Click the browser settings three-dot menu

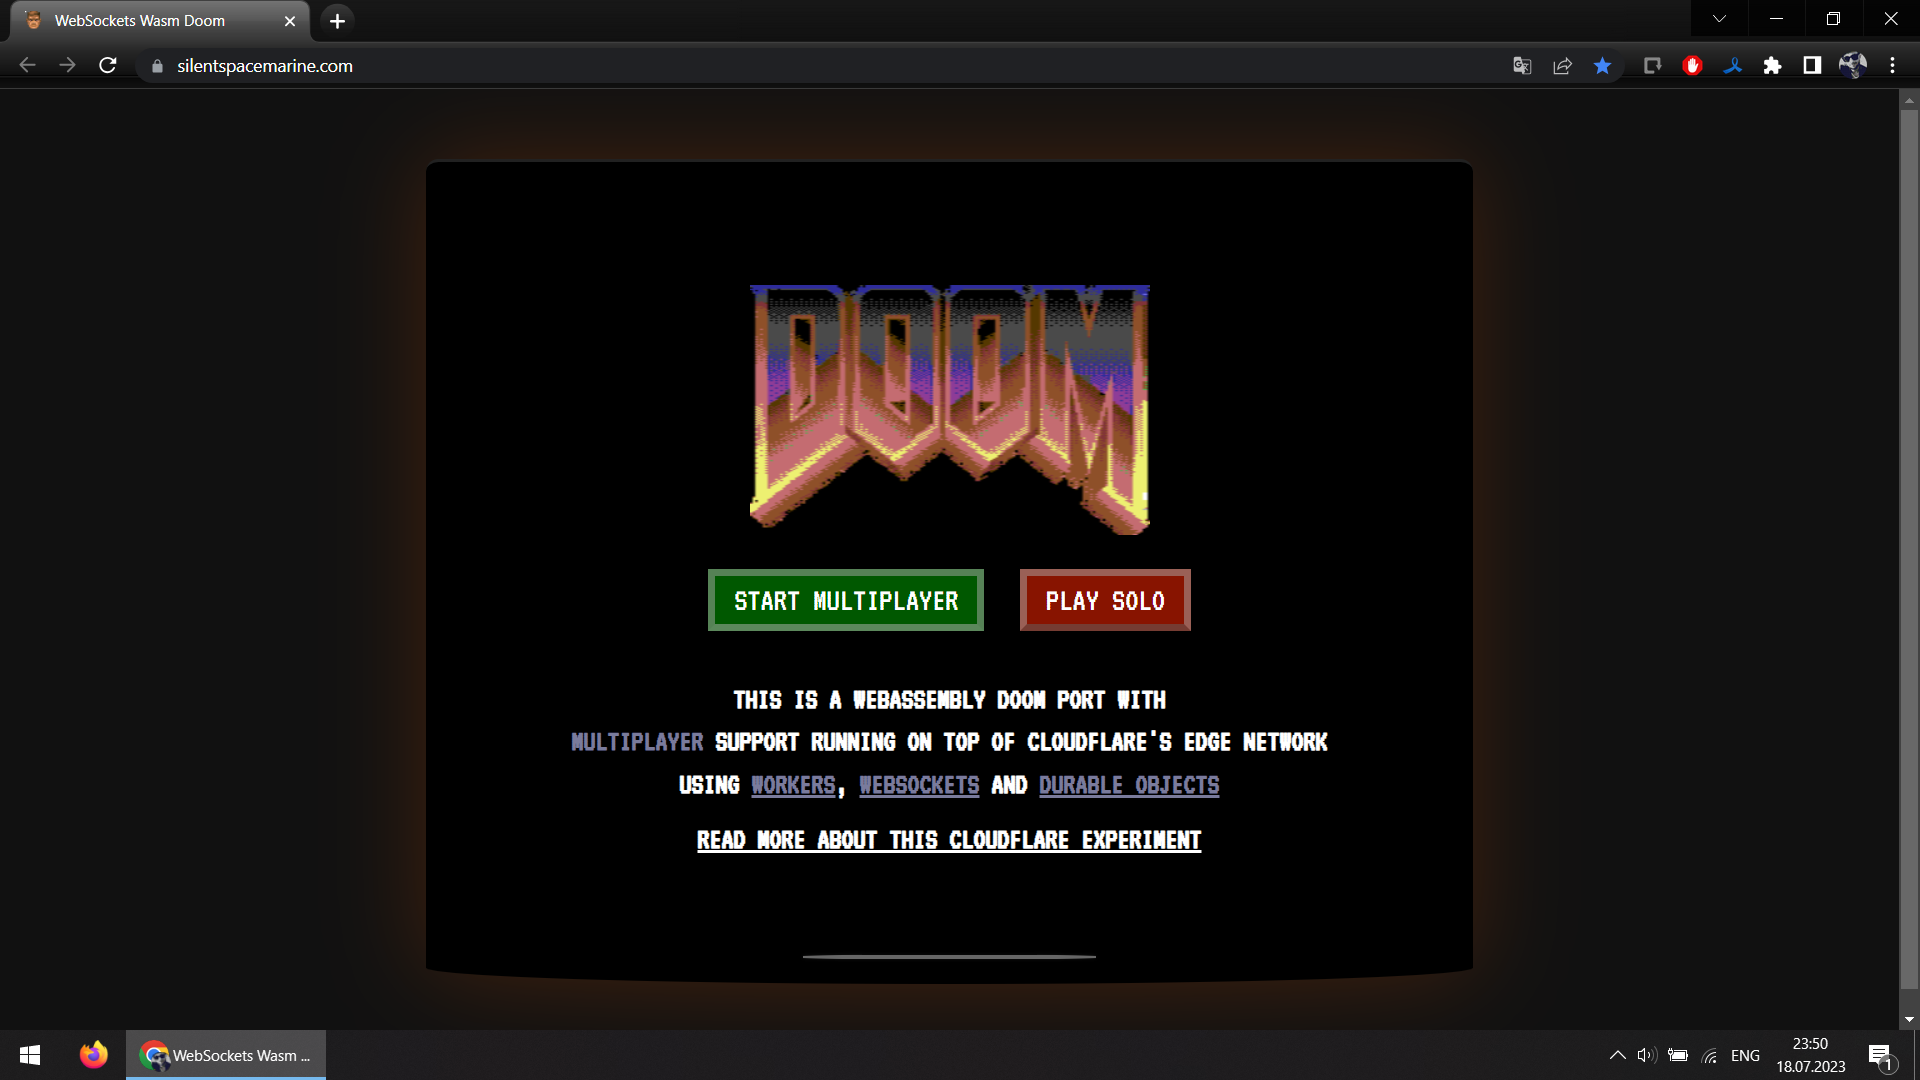pyautogui.click(x=1892, y=66)
